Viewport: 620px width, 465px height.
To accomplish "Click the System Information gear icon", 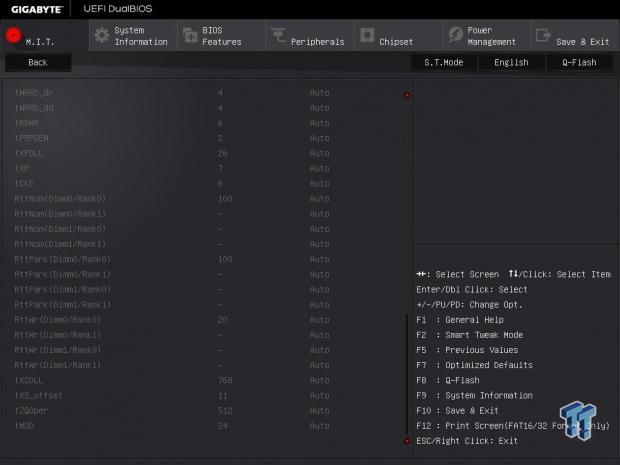I will (x=102, y=36).
